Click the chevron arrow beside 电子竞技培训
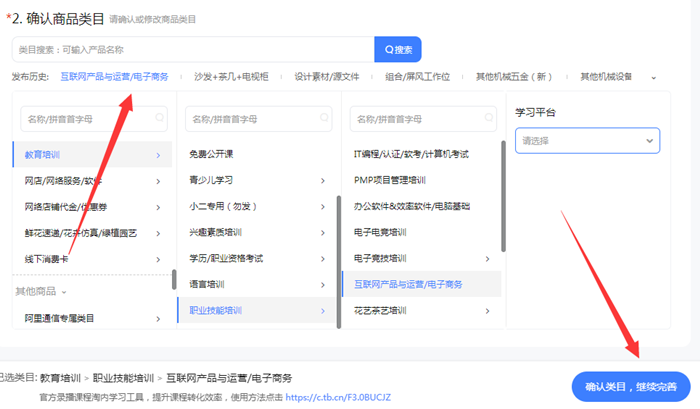The image size is (700, 409). [487, 259]
